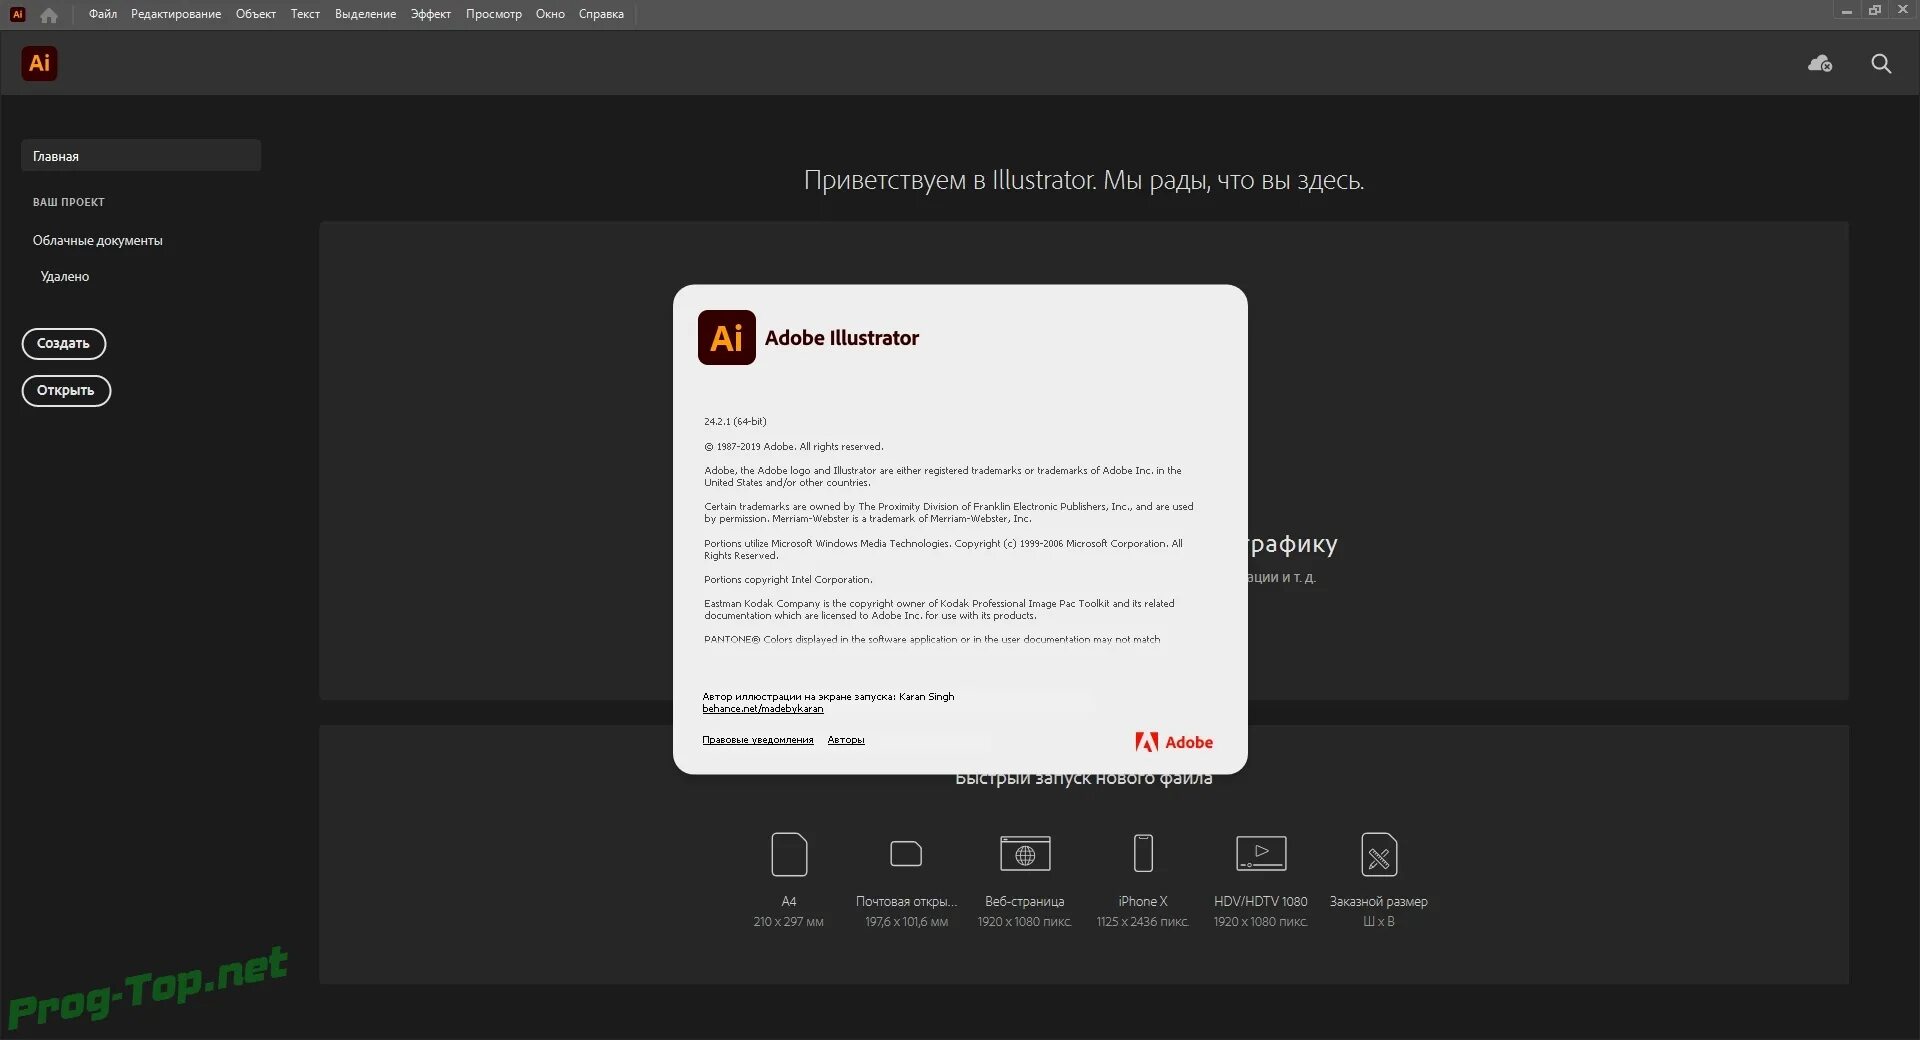Click the small Ai logo in the title bar
This screenshot has width=1920, height=1040.
17,14
